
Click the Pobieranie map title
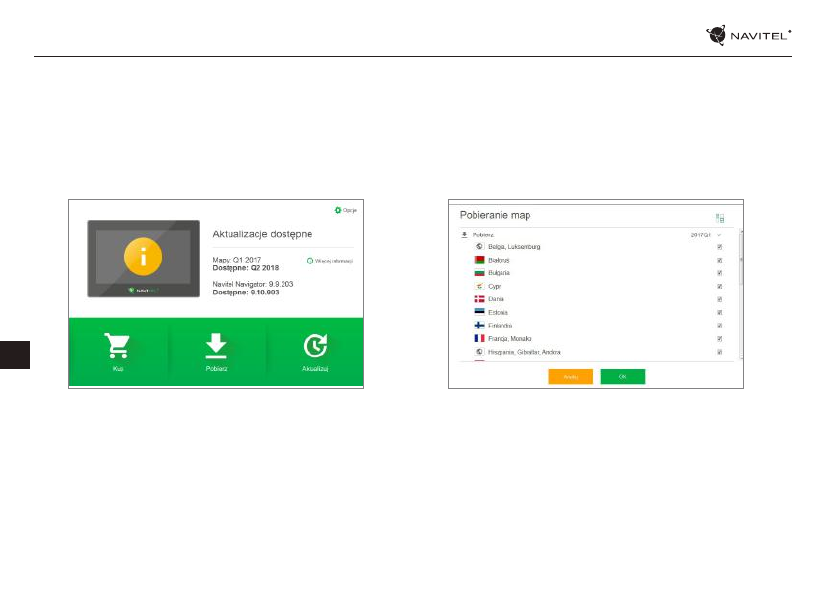coord(495,215)
